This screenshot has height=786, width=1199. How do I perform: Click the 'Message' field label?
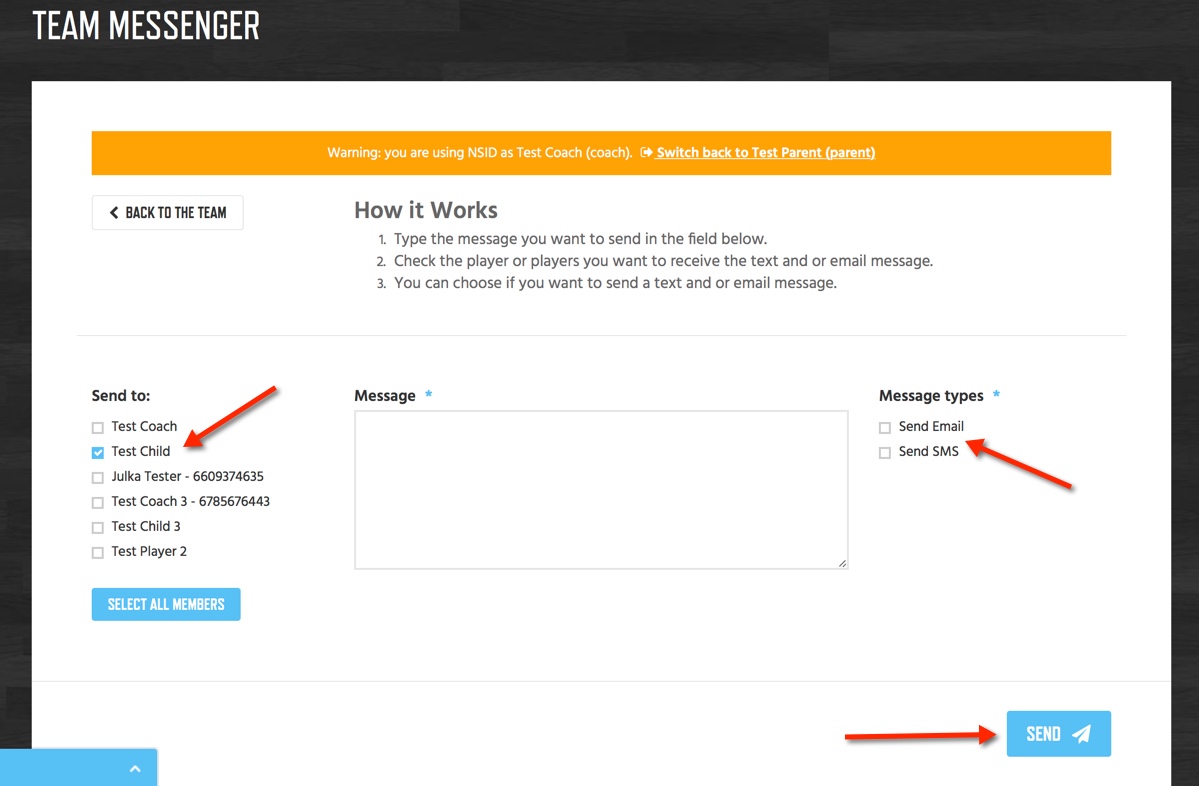[385, 395]
